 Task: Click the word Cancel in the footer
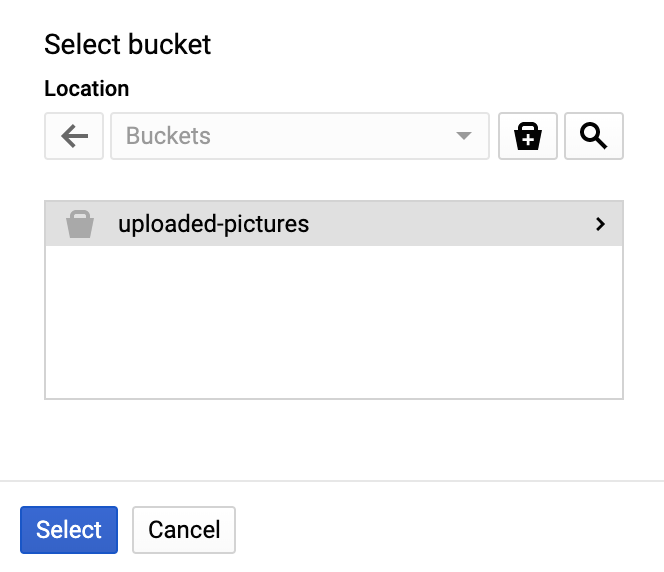(184, 530)
